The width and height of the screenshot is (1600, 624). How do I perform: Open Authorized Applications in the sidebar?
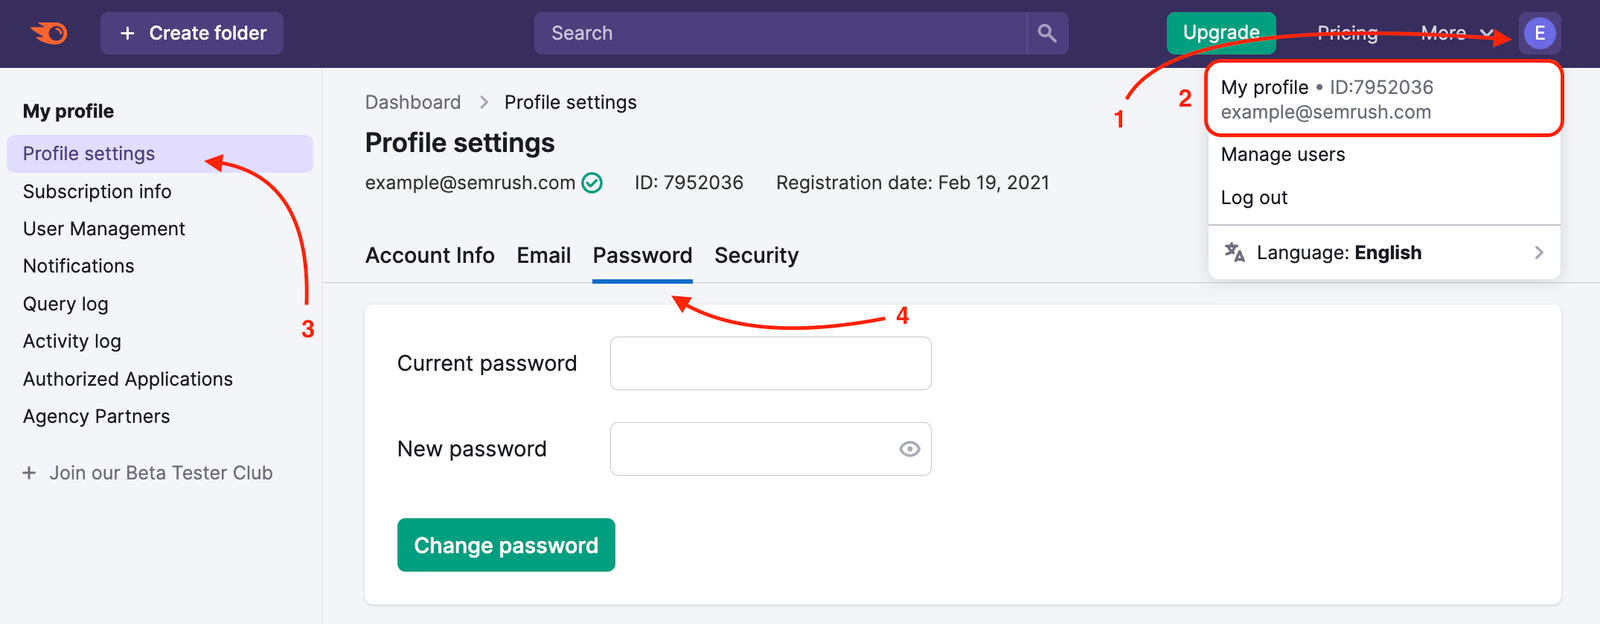point(127,379)
